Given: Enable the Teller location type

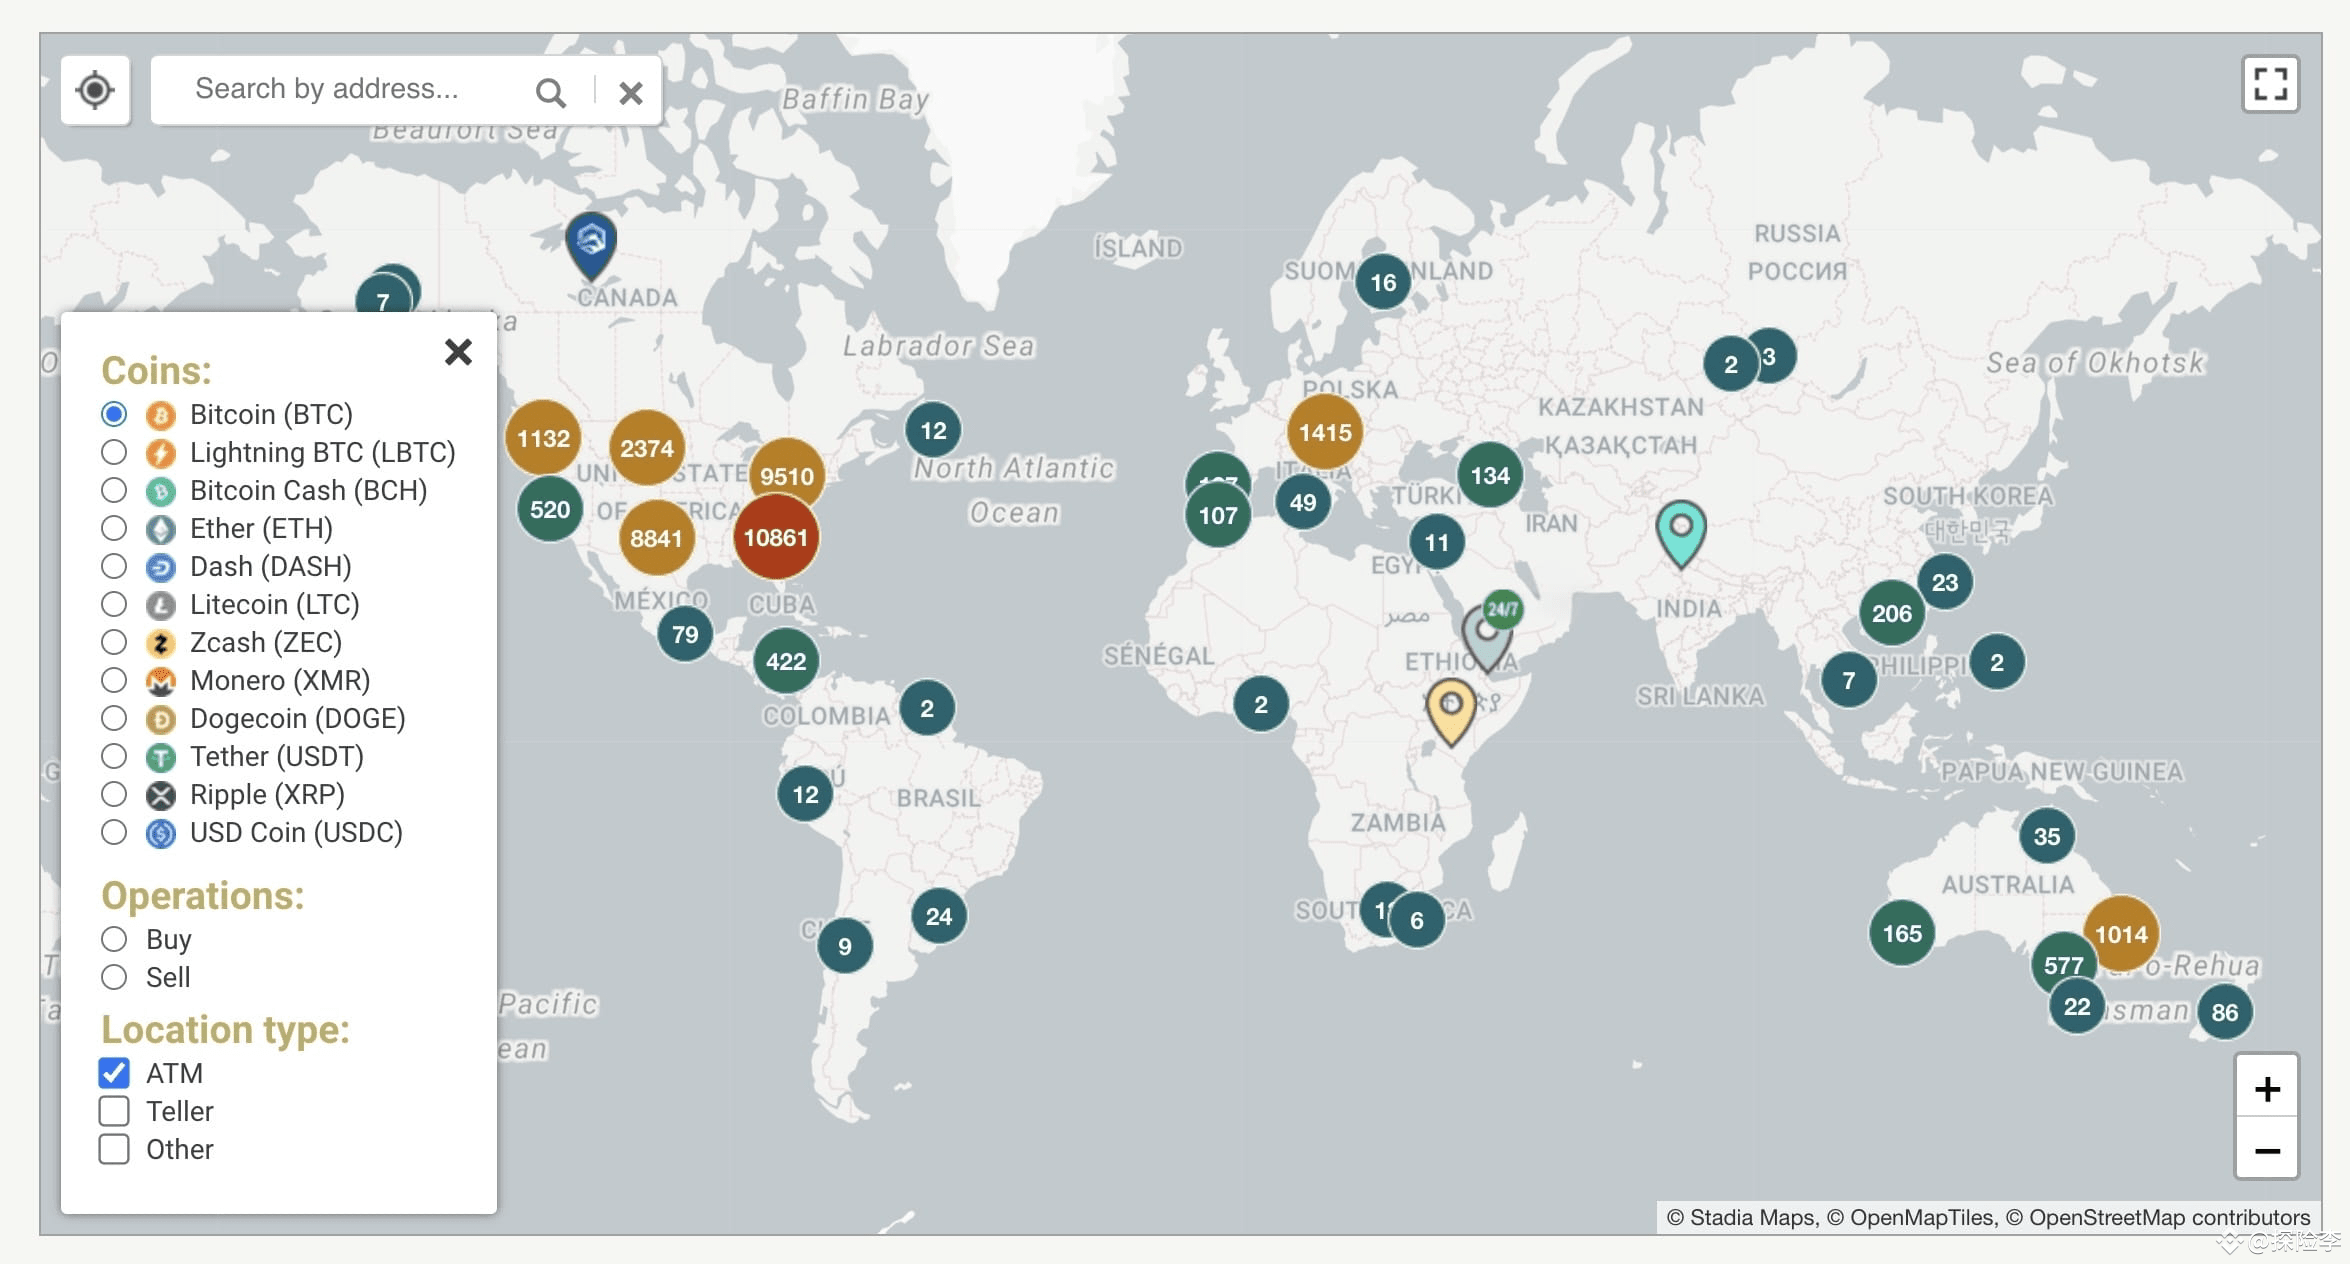Looking at the screenshot, I should [x=114, y=1111].
